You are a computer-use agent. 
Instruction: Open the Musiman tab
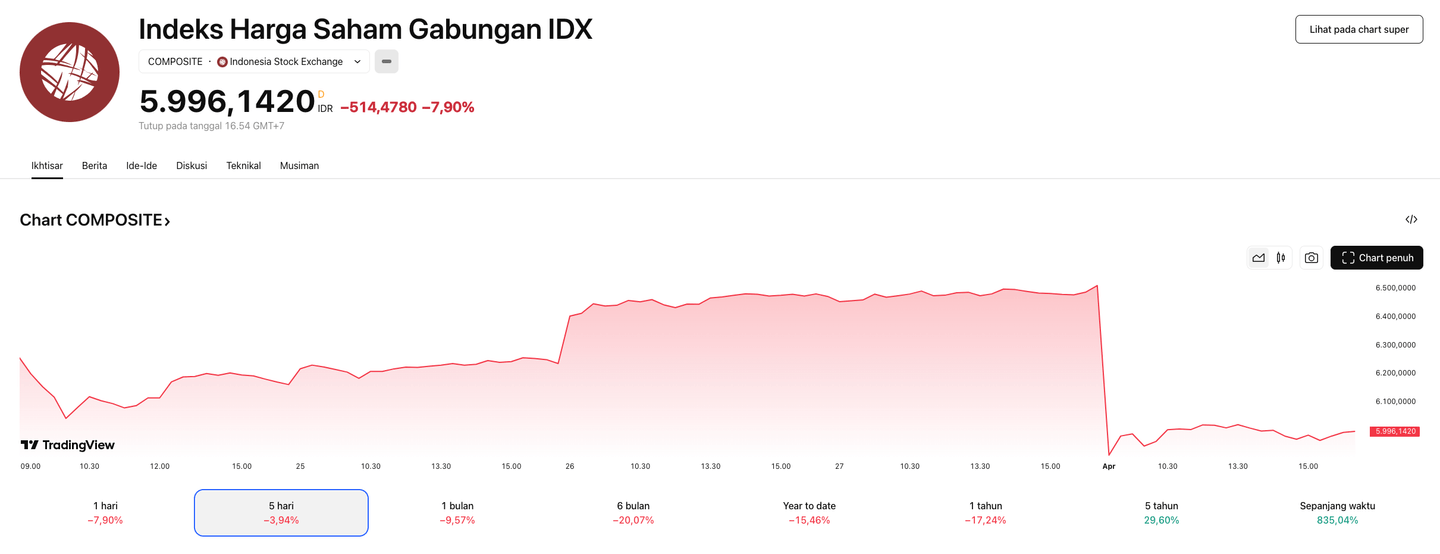coord(299,166)
